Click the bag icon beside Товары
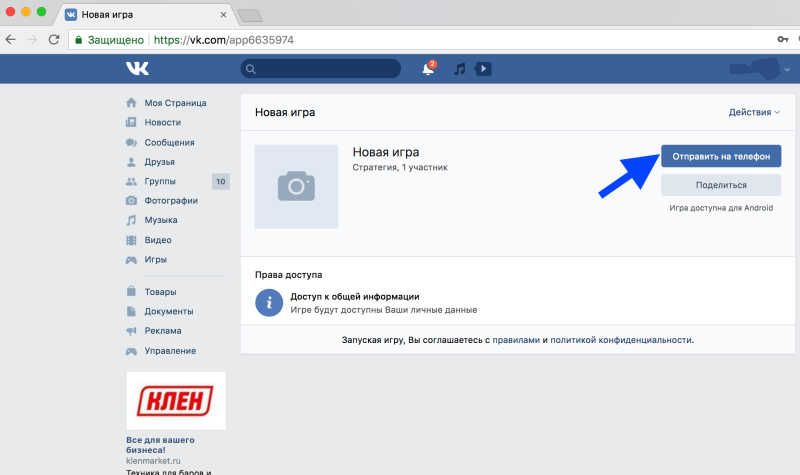 click(131, 291)
